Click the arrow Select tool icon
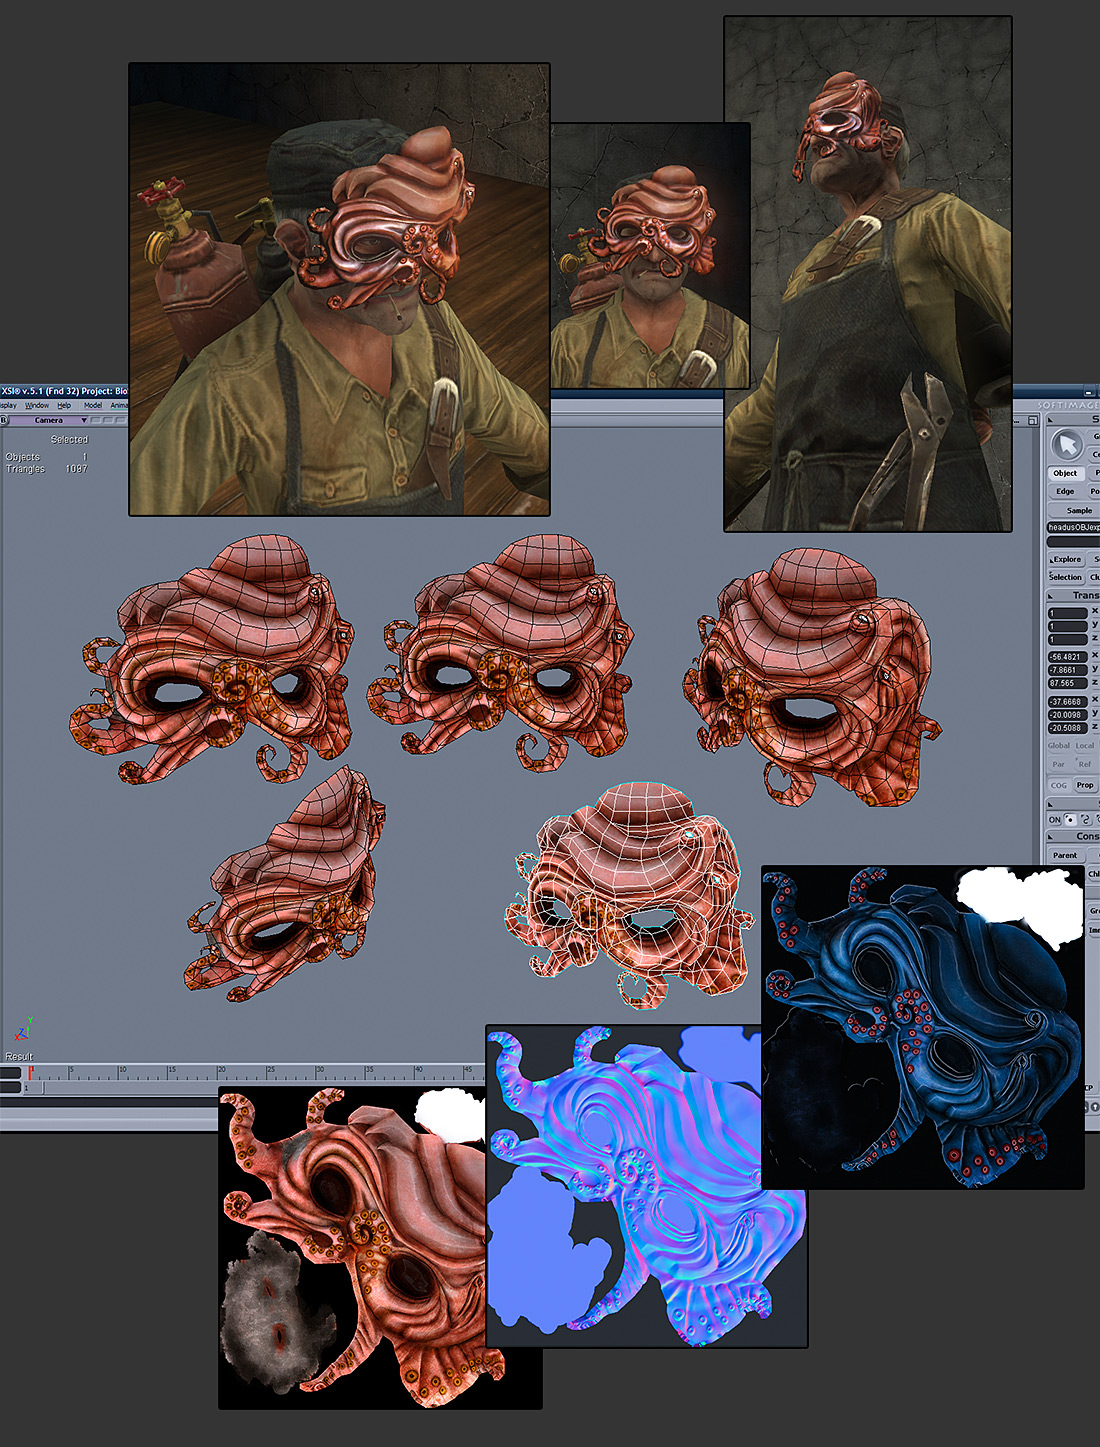Image resolution: width=1100 pixels, height=1447 pixels. pos(1067,445)
